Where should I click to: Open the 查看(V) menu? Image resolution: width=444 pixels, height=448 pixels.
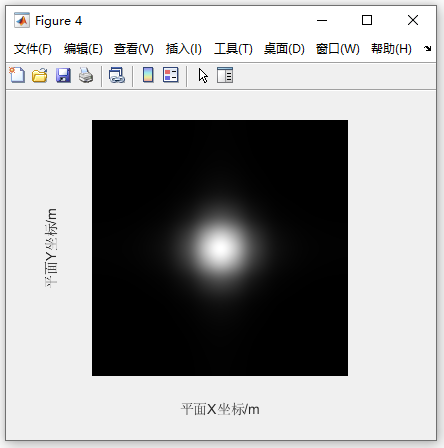click(134, 49)
